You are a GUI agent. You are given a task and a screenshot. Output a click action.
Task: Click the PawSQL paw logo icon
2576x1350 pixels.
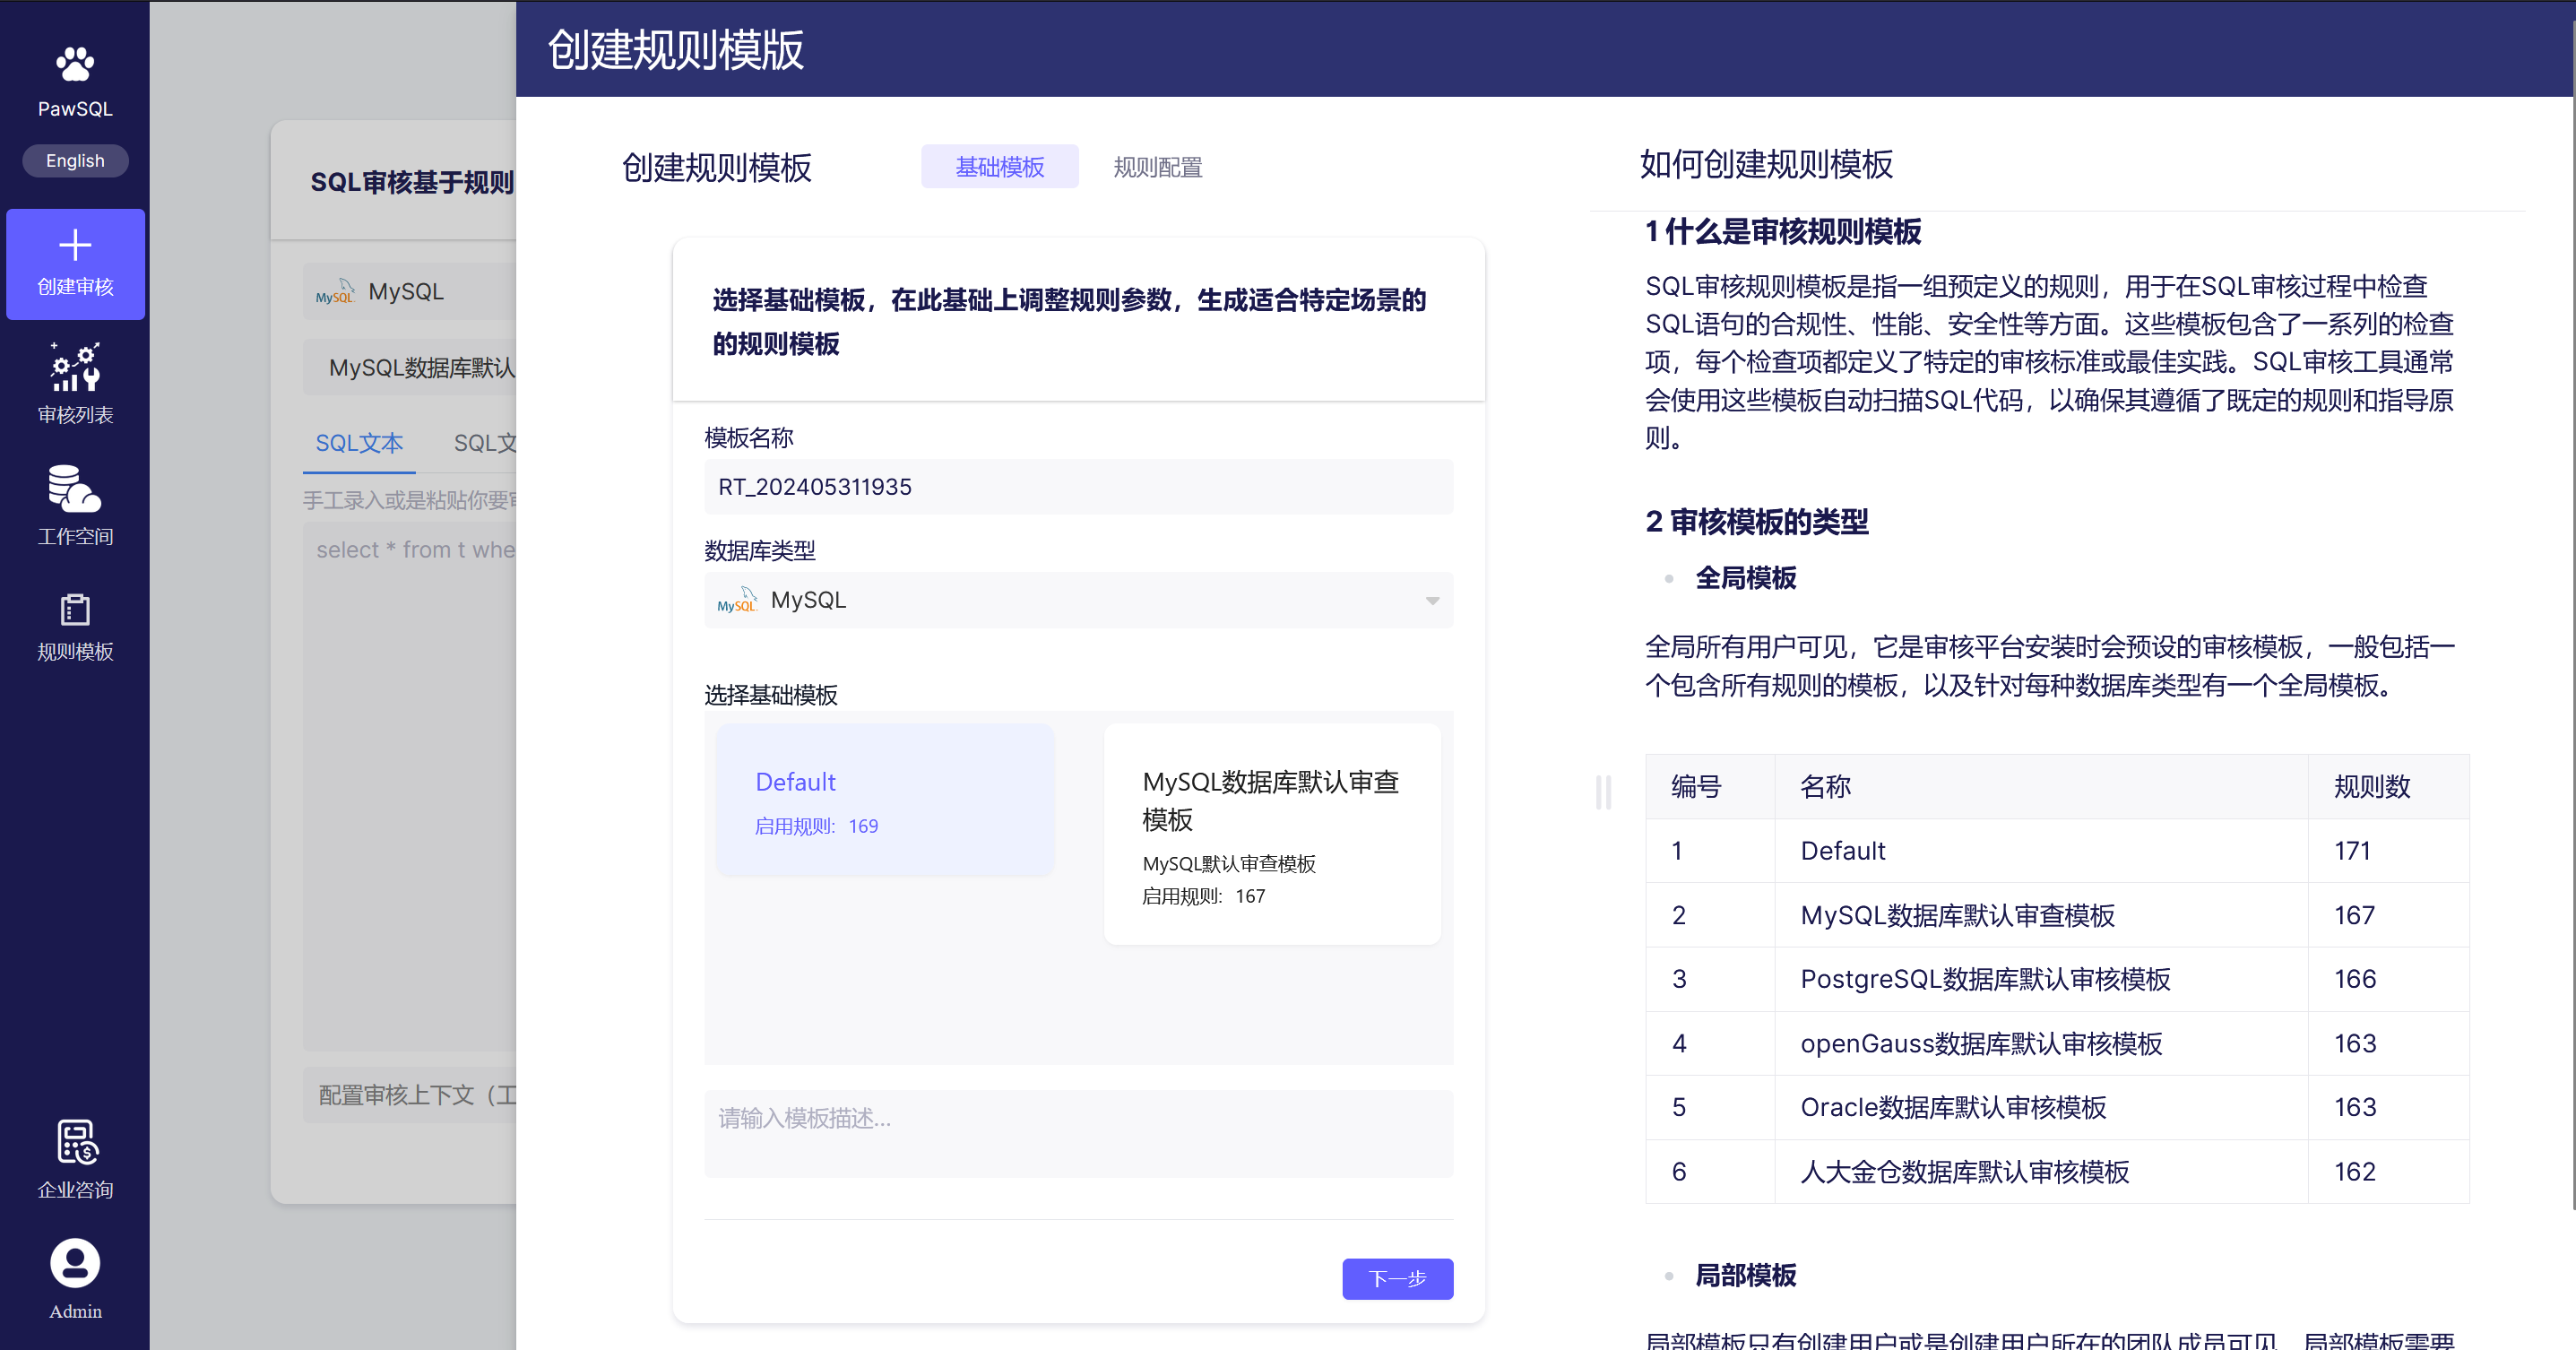[75, 64]
